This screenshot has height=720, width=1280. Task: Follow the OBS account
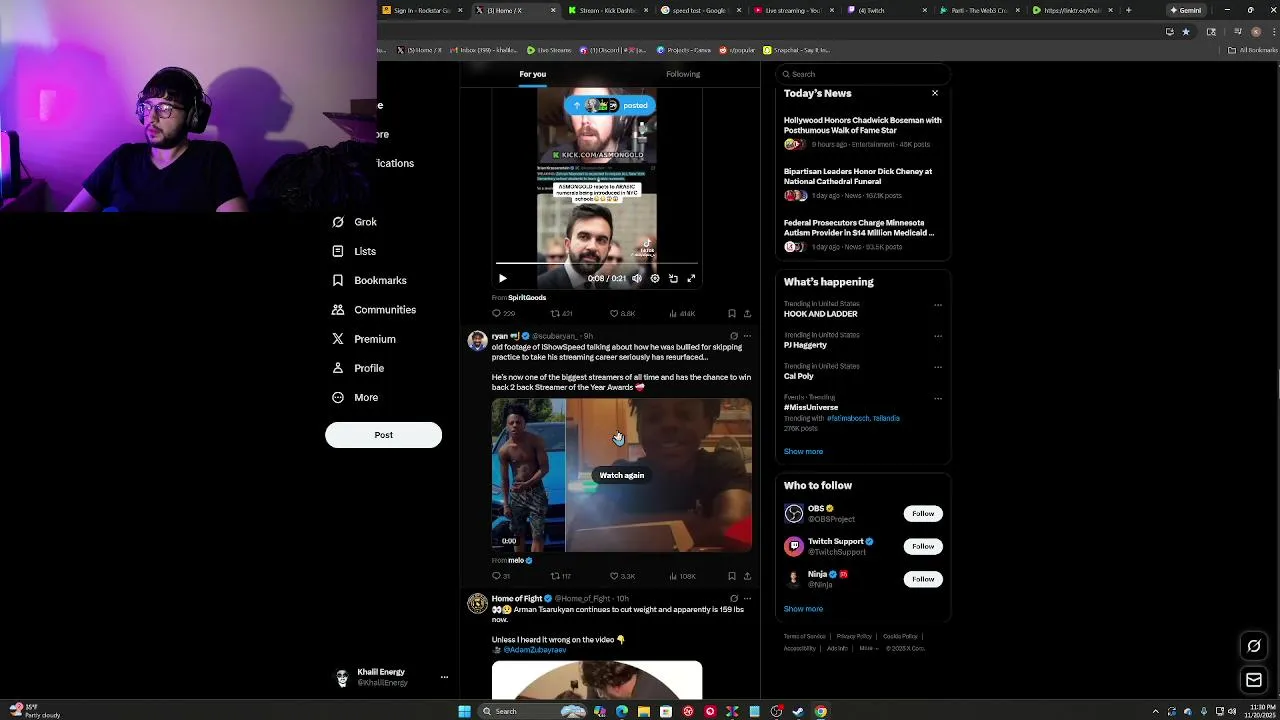tap(923, 513)
